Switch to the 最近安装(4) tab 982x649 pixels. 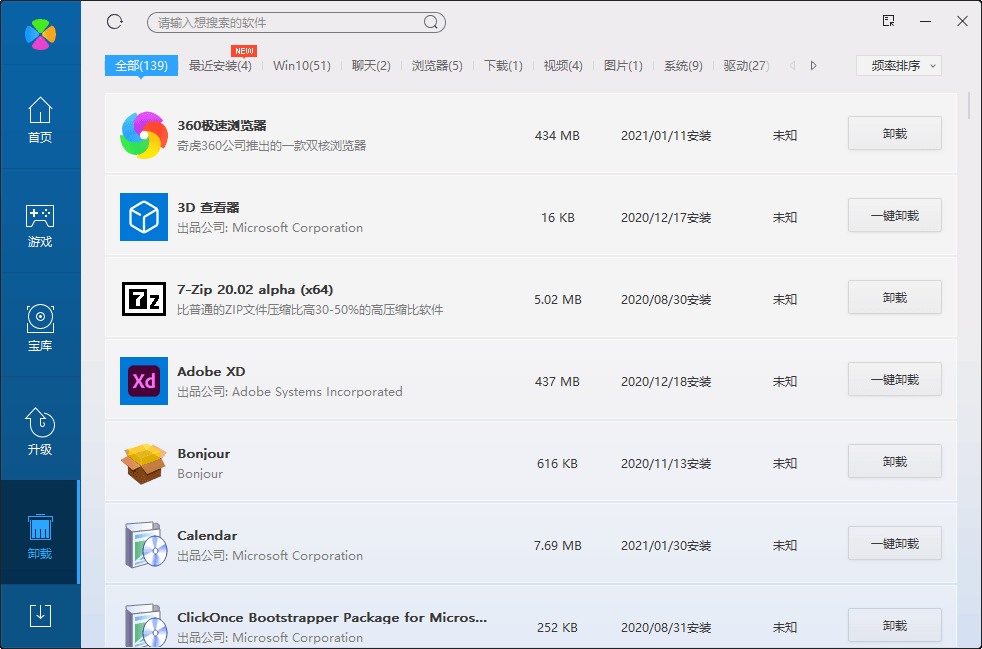[220, 66]
